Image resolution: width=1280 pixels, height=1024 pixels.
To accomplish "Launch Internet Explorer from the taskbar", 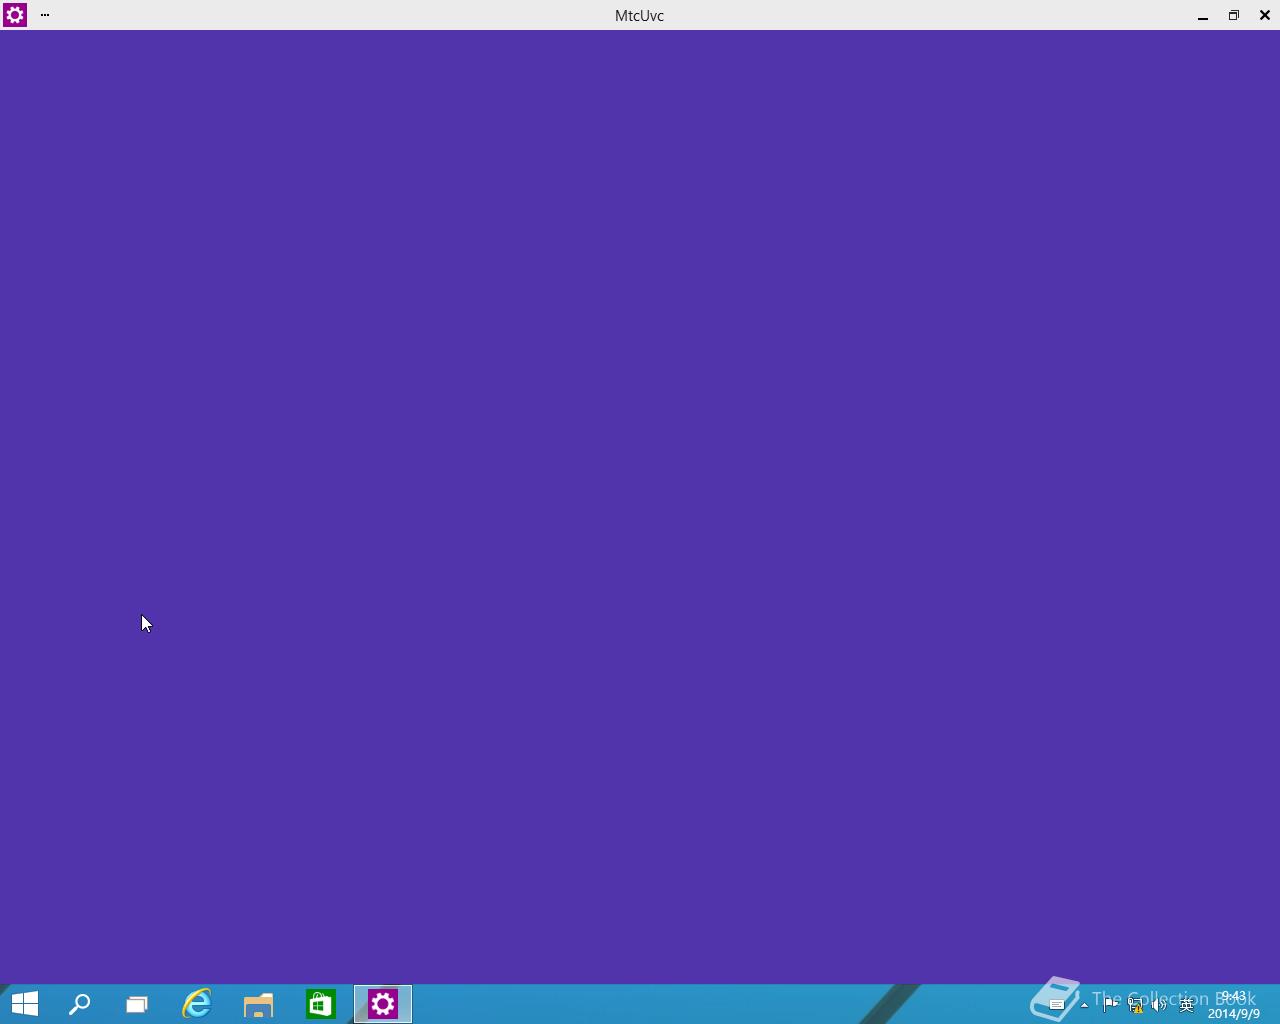I will pyautogui.click(x=197, y=1004).
